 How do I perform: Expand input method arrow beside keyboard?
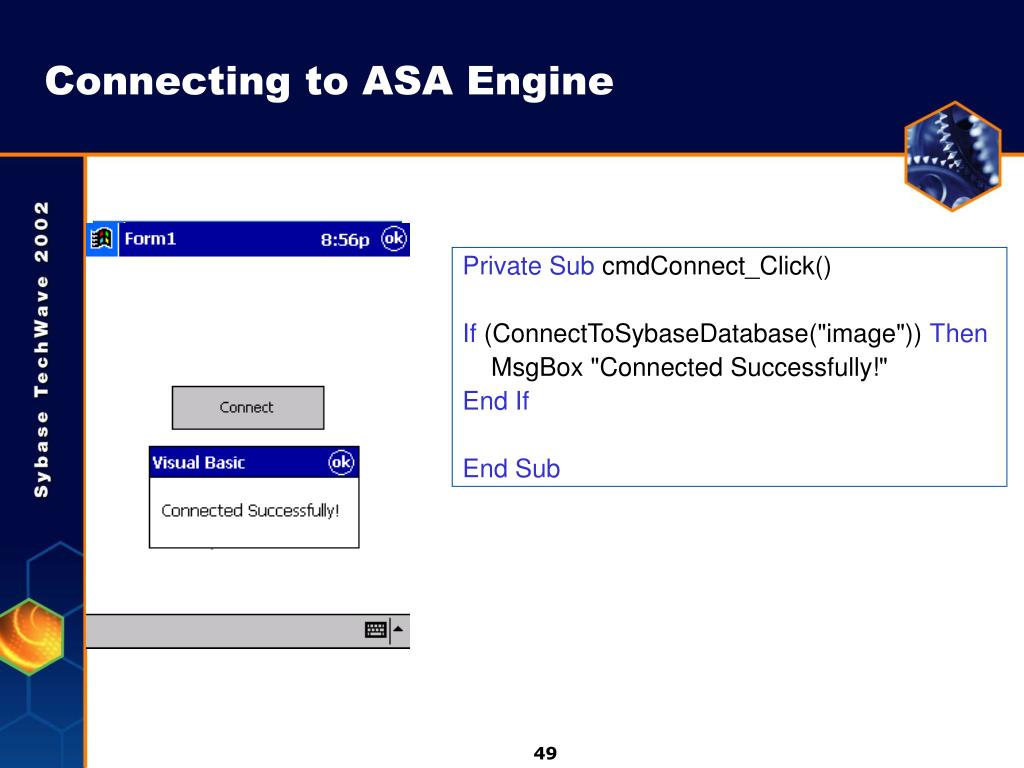click(x=398, y=630)
